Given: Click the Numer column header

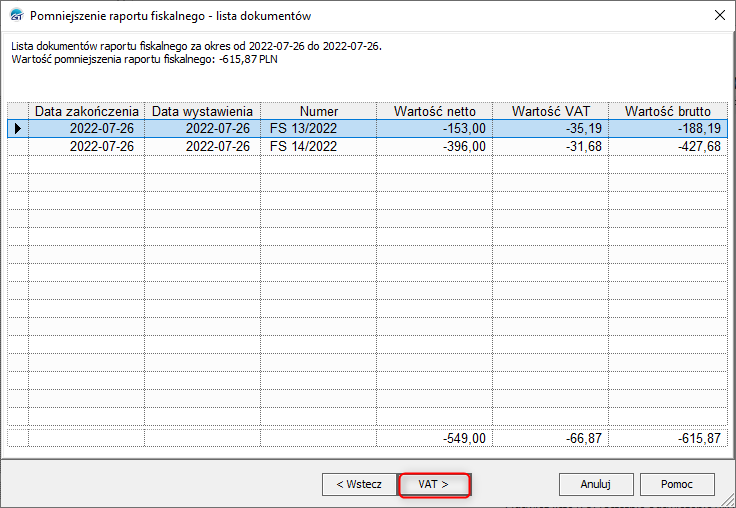Looking at the screenshot, I should point(319,111).
